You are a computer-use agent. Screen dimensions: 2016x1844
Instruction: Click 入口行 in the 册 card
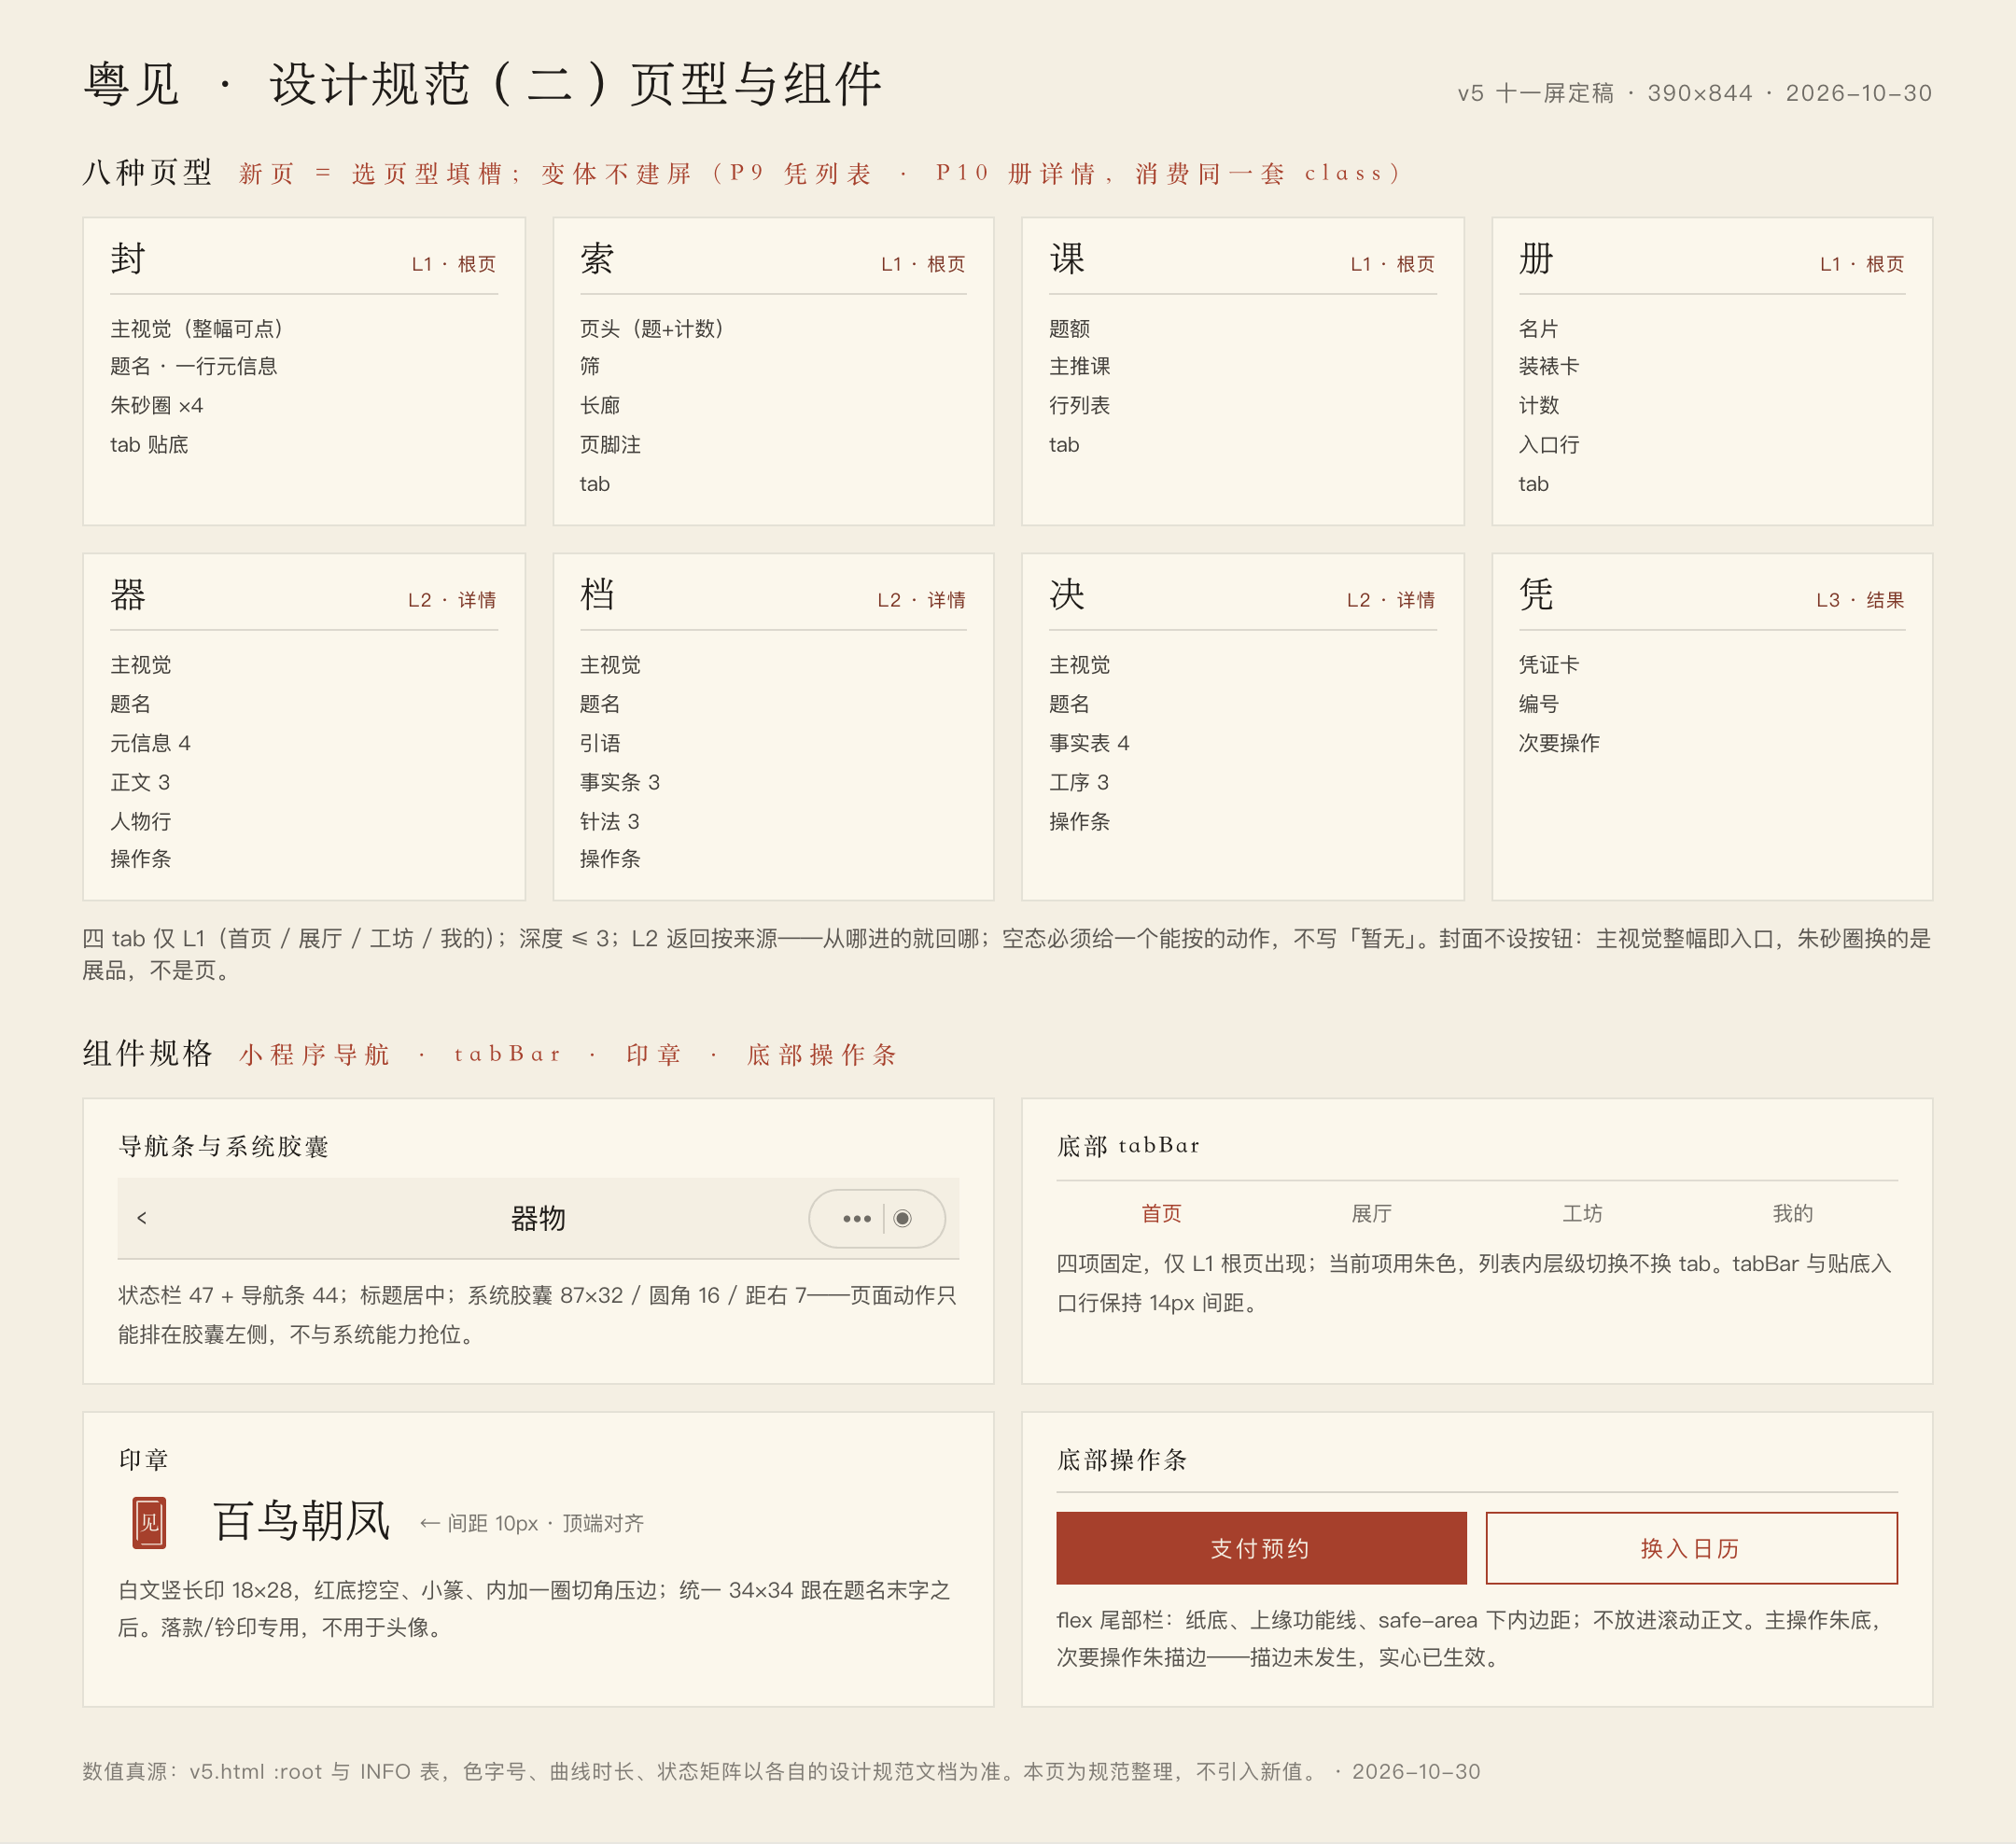[1549, 444]
